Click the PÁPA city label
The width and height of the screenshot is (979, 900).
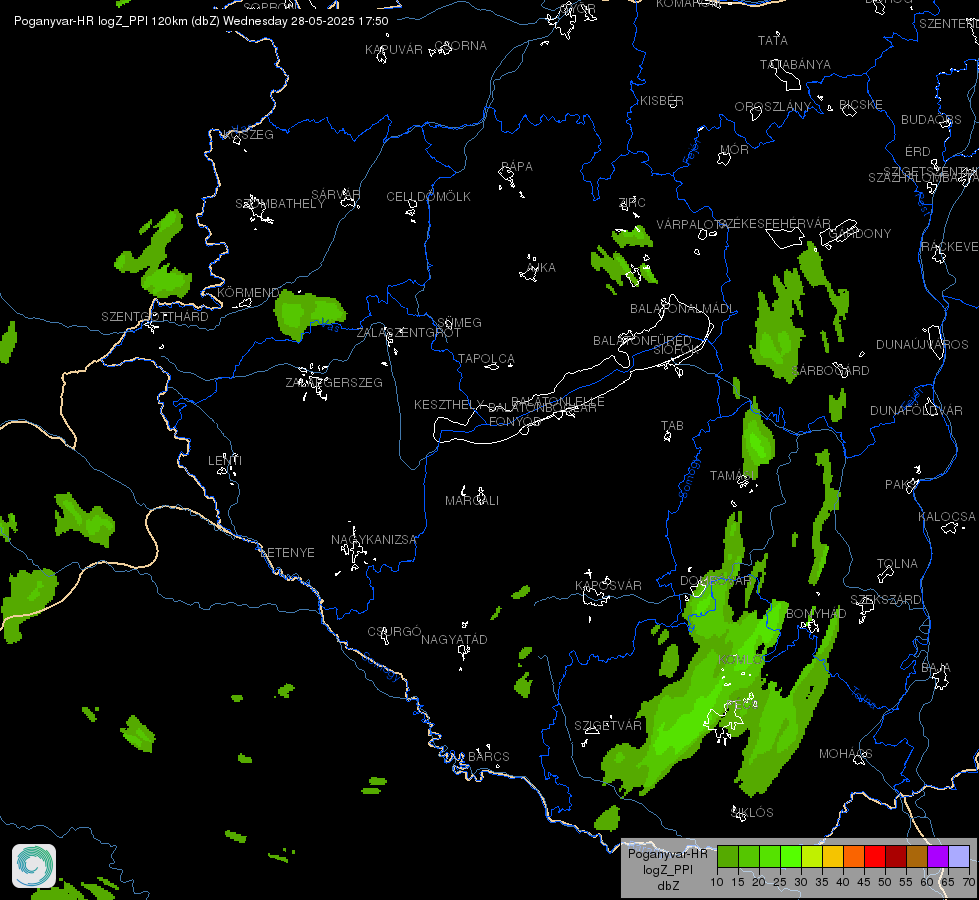point(517,167)
